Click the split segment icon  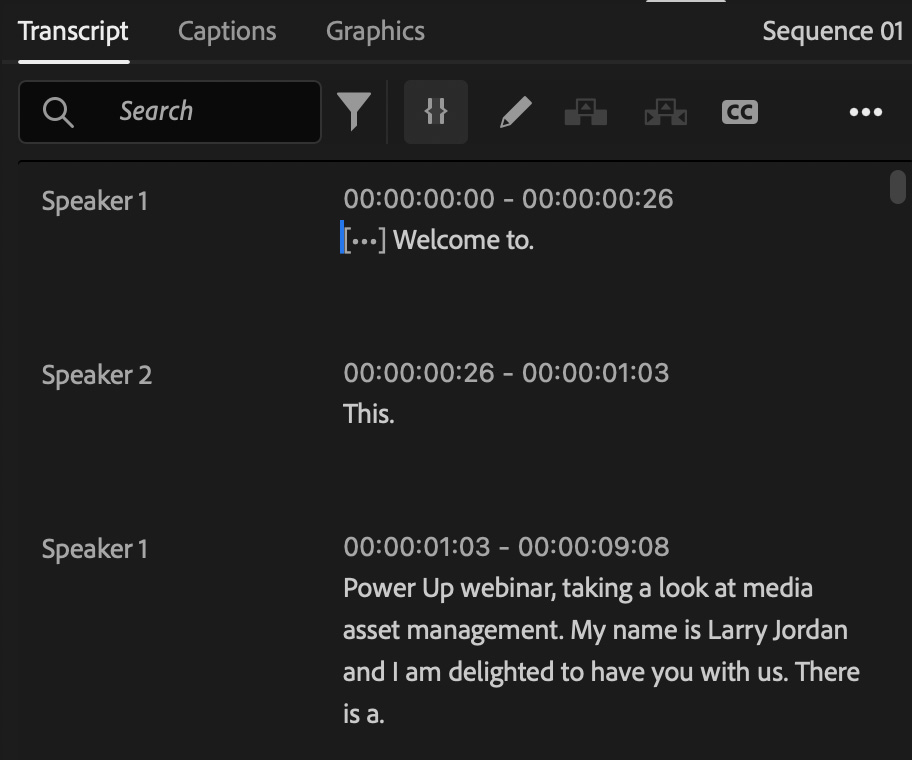[x=586, y=112]
